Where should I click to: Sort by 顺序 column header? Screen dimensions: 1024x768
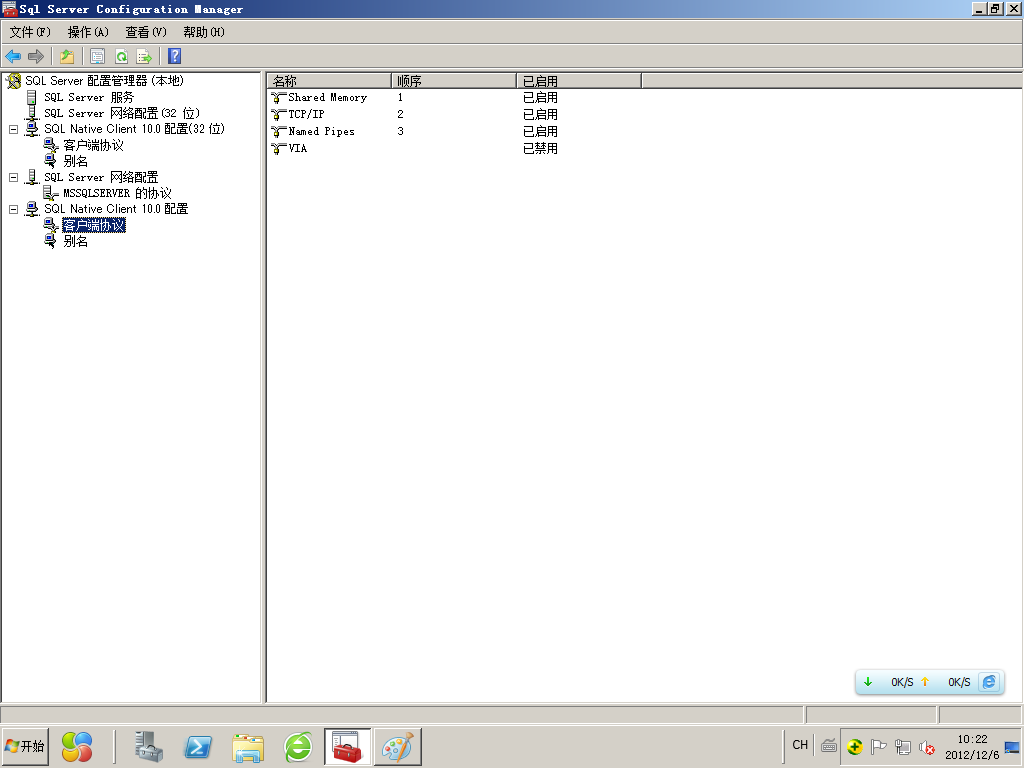click(454, 81)
